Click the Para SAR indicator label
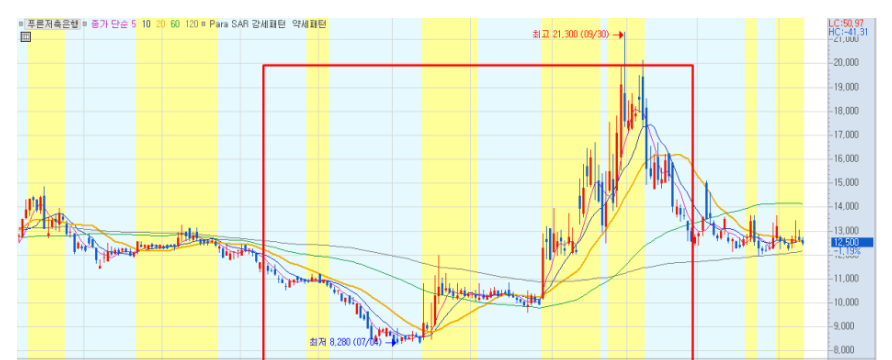 (228, 24)
